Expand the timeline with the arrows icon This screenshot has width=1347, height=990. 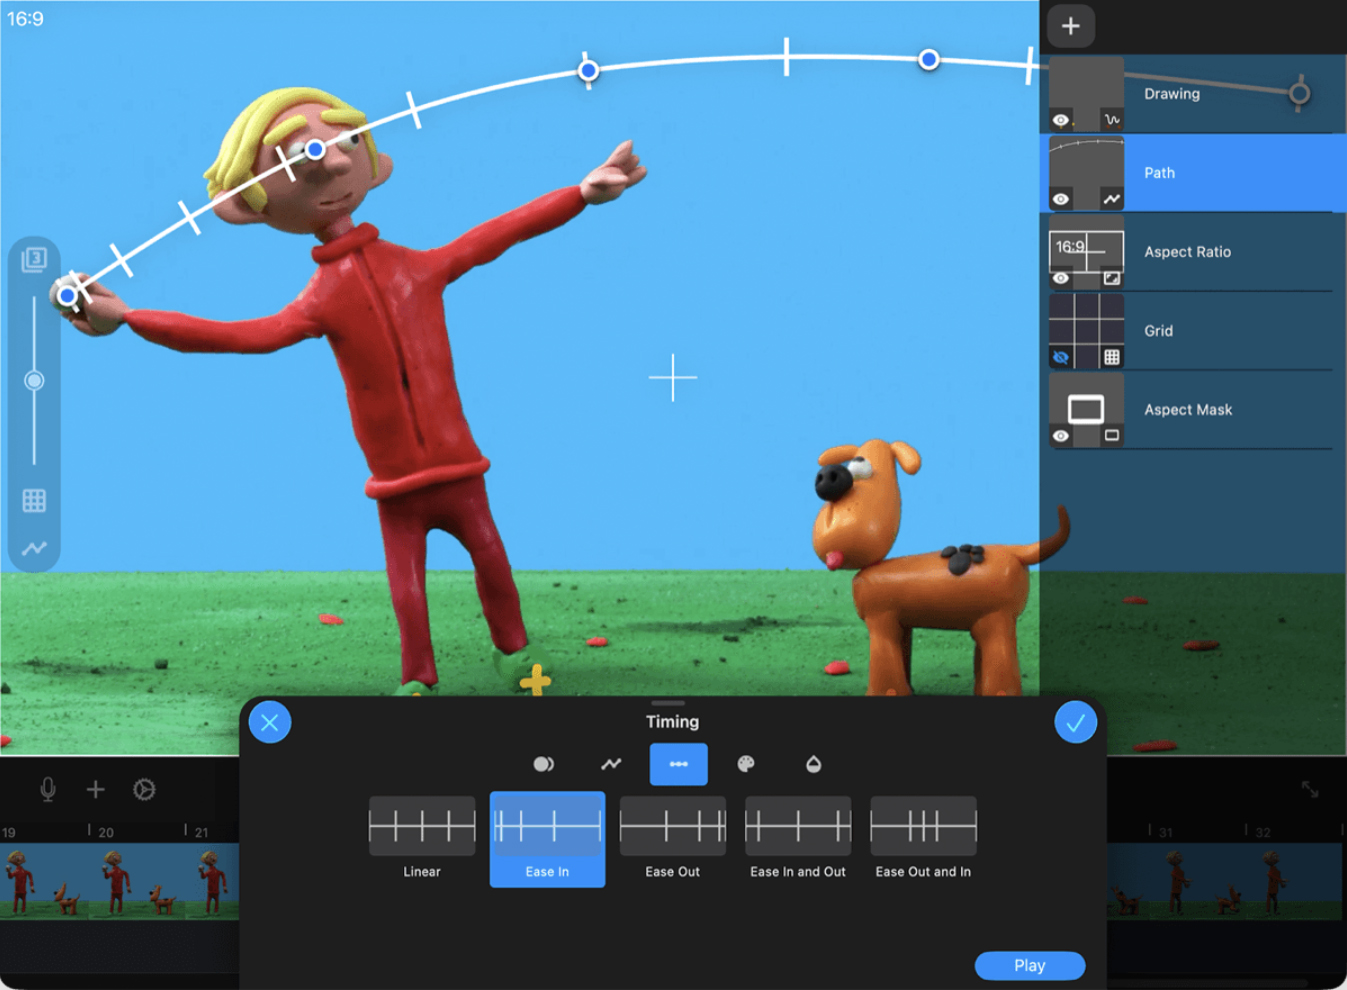1310,790
